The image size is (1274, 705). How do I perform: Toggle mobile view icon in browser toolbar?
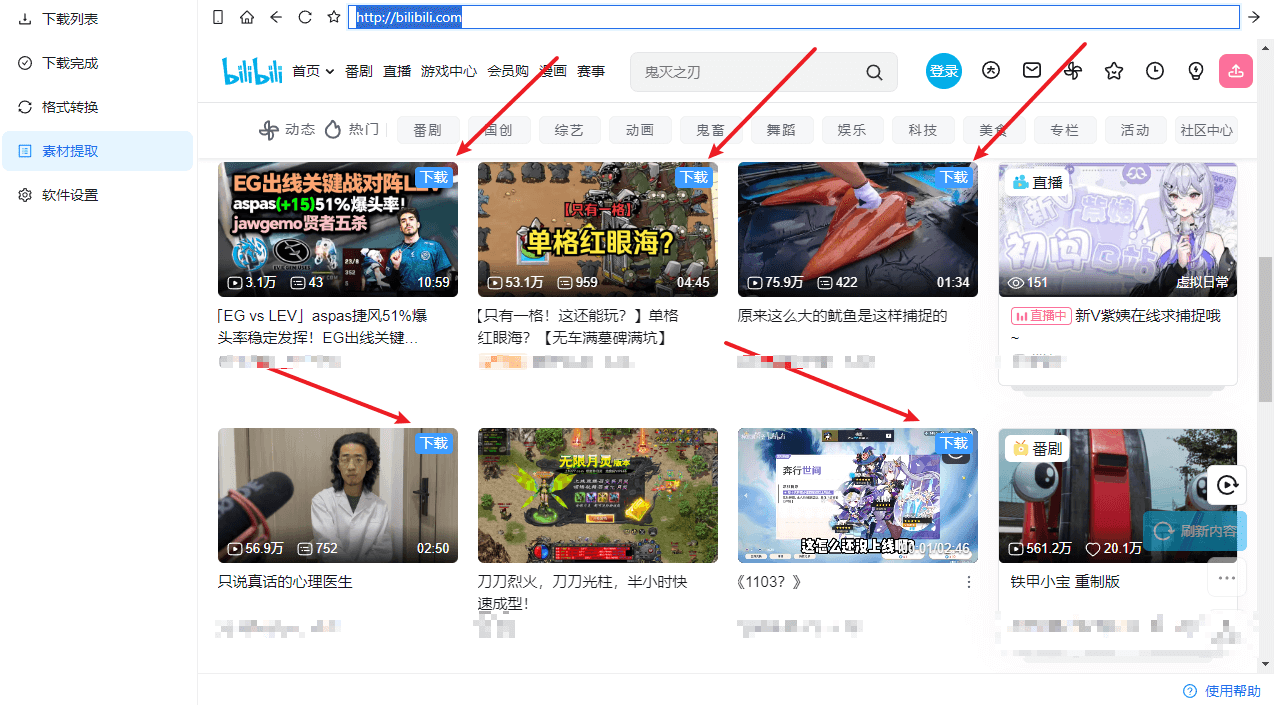[x=218, y=17]
